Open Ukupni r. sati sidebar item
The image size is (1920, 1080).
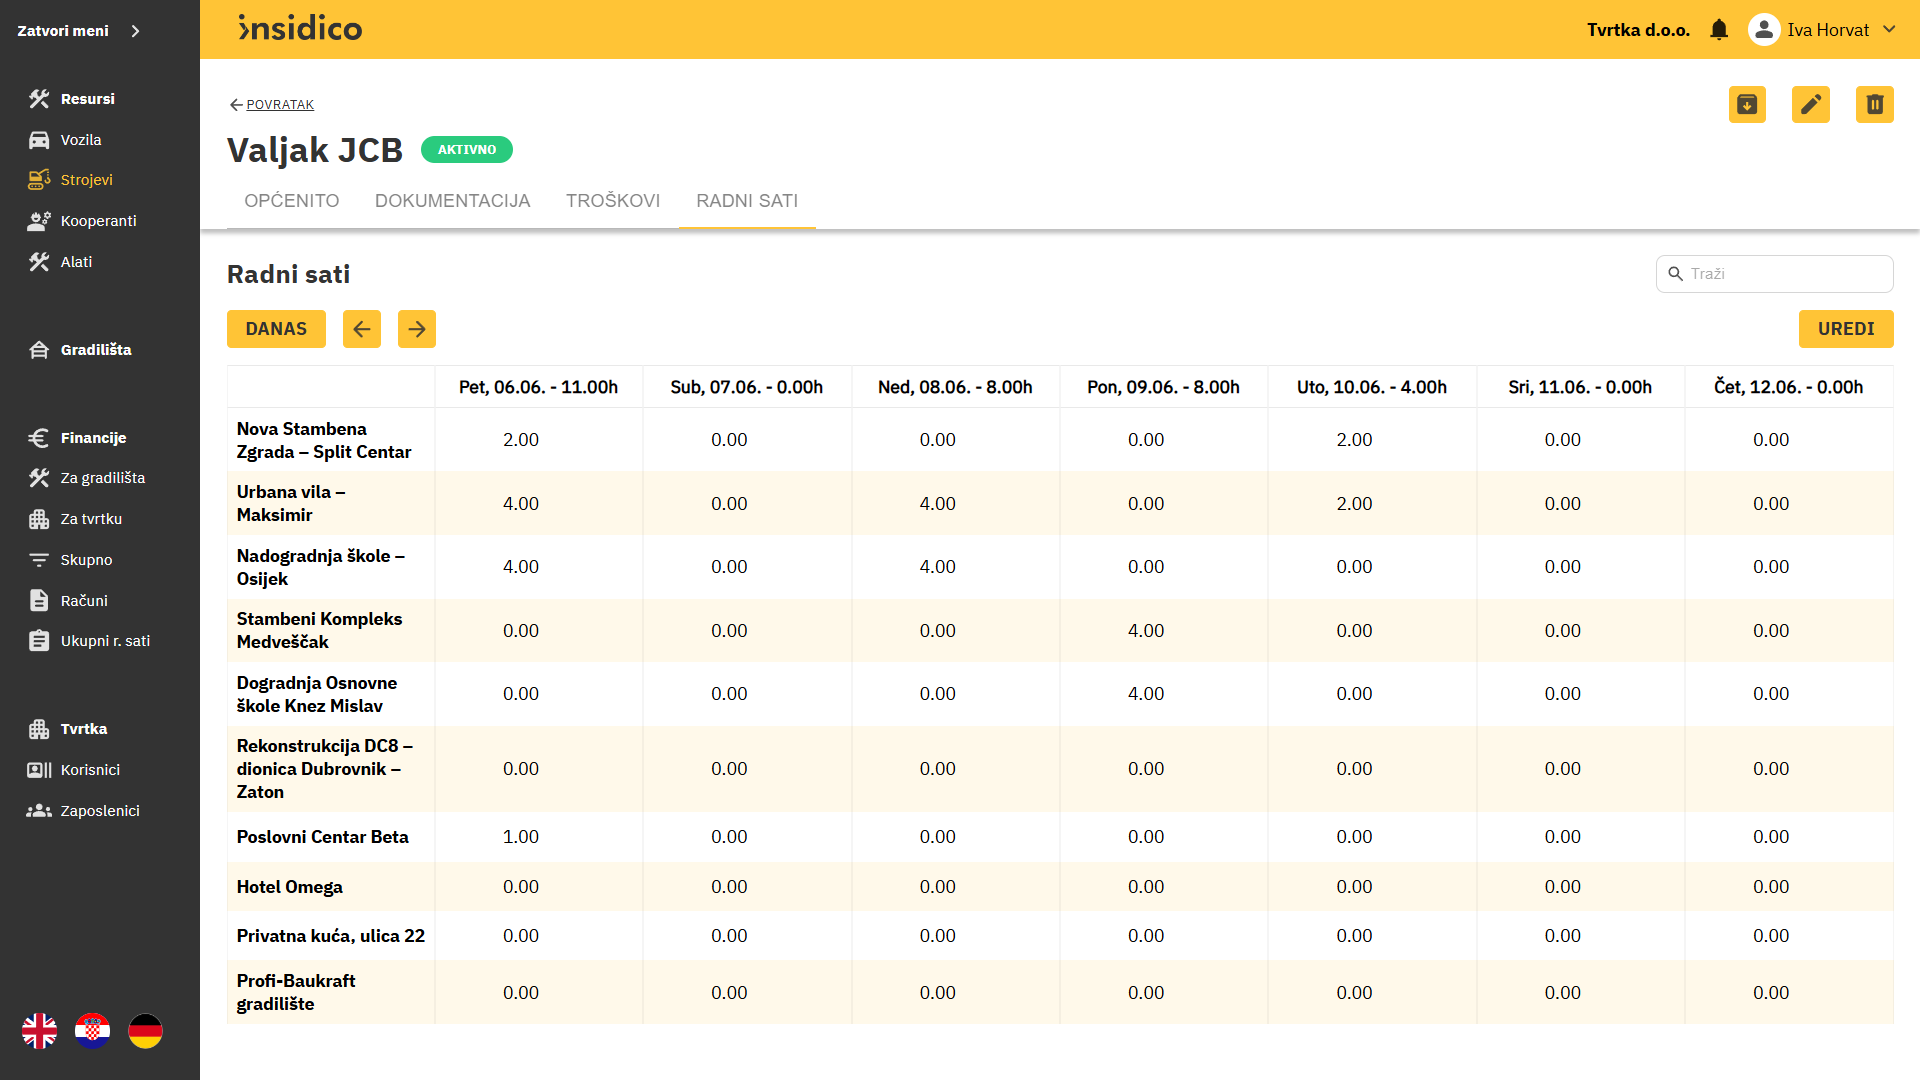104,641
